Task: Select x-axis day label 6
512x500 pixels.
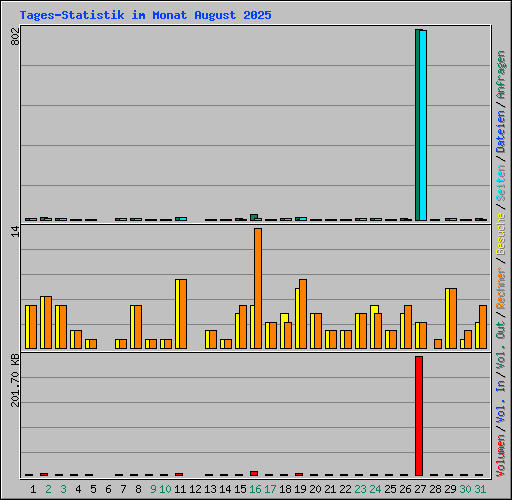Action: tap(108, 489)
